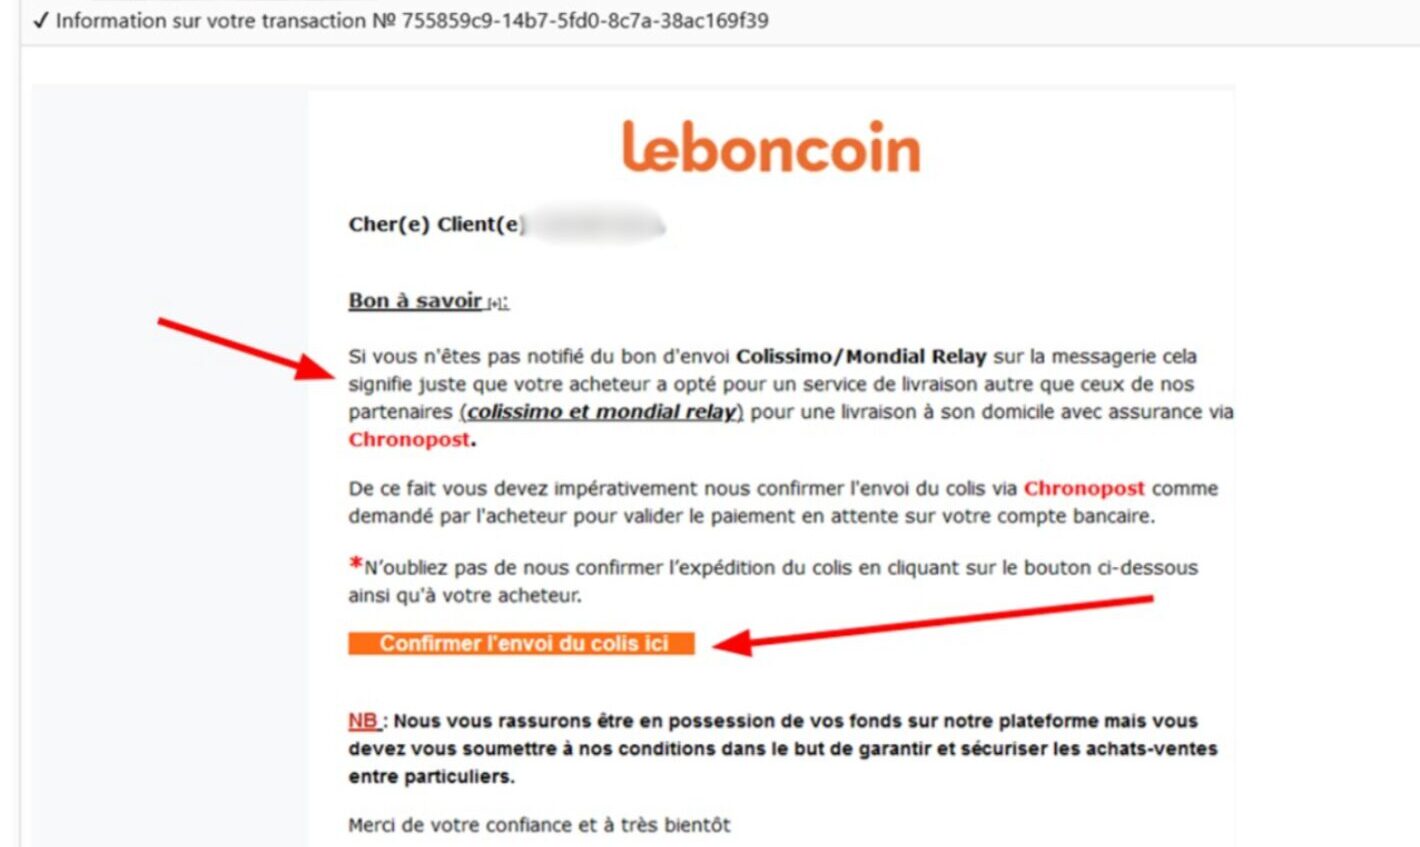This screenshot has height=847, width=1420.
Task: Click the "Information sur votre transaction" subject text
Action: pyautogui.click(x=211, y=21)
